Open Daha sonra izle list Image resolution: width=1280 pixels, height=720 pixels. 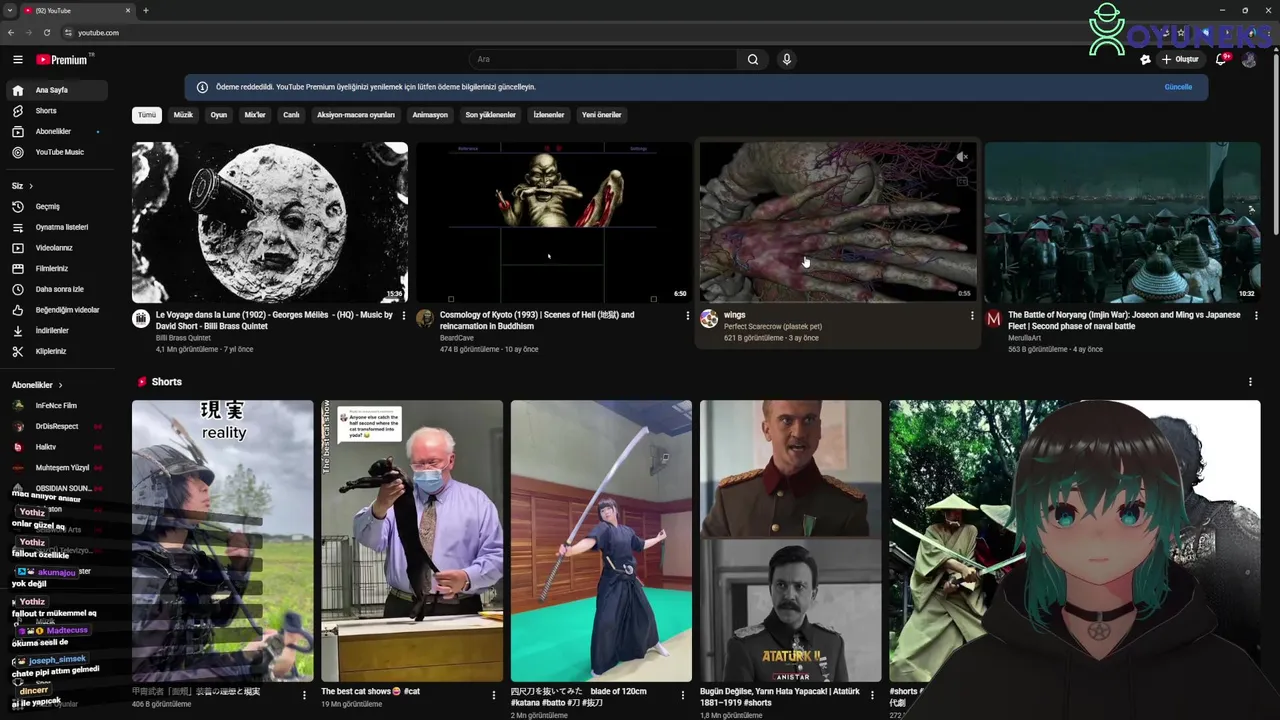pos(55,289)
